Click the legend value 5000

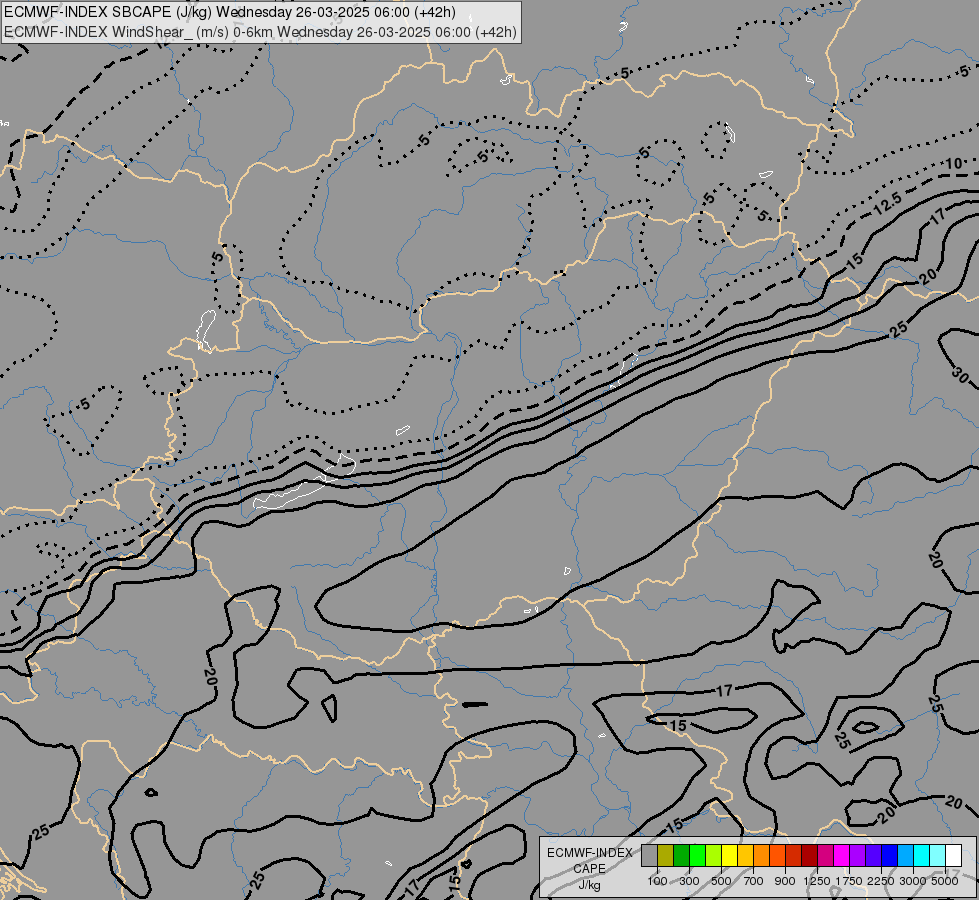945,881
